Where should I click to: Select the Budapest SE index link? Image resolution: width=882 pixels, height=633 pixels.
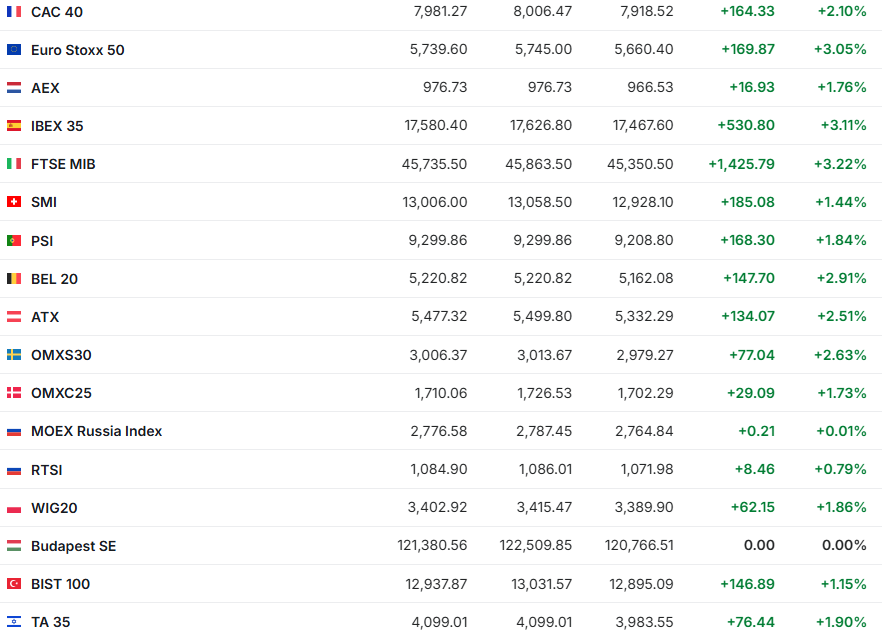pos(73,546)
